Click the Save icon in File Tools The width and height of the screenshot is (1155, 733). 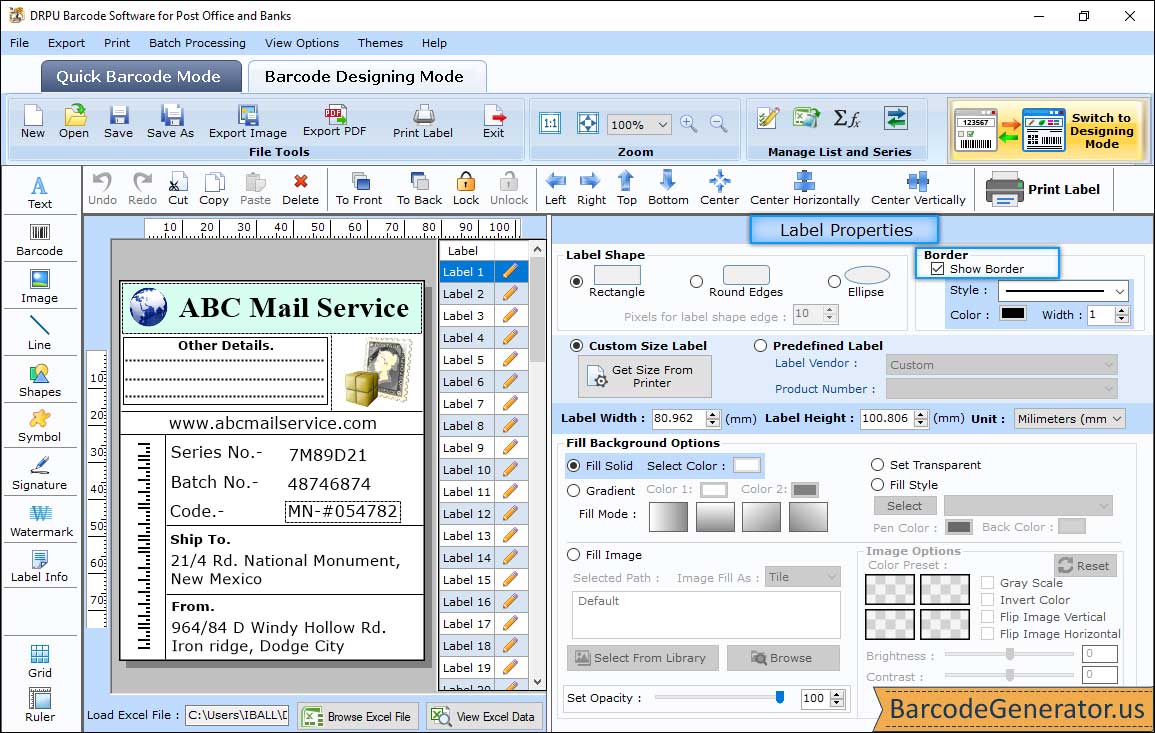click(x=118, y=122)
